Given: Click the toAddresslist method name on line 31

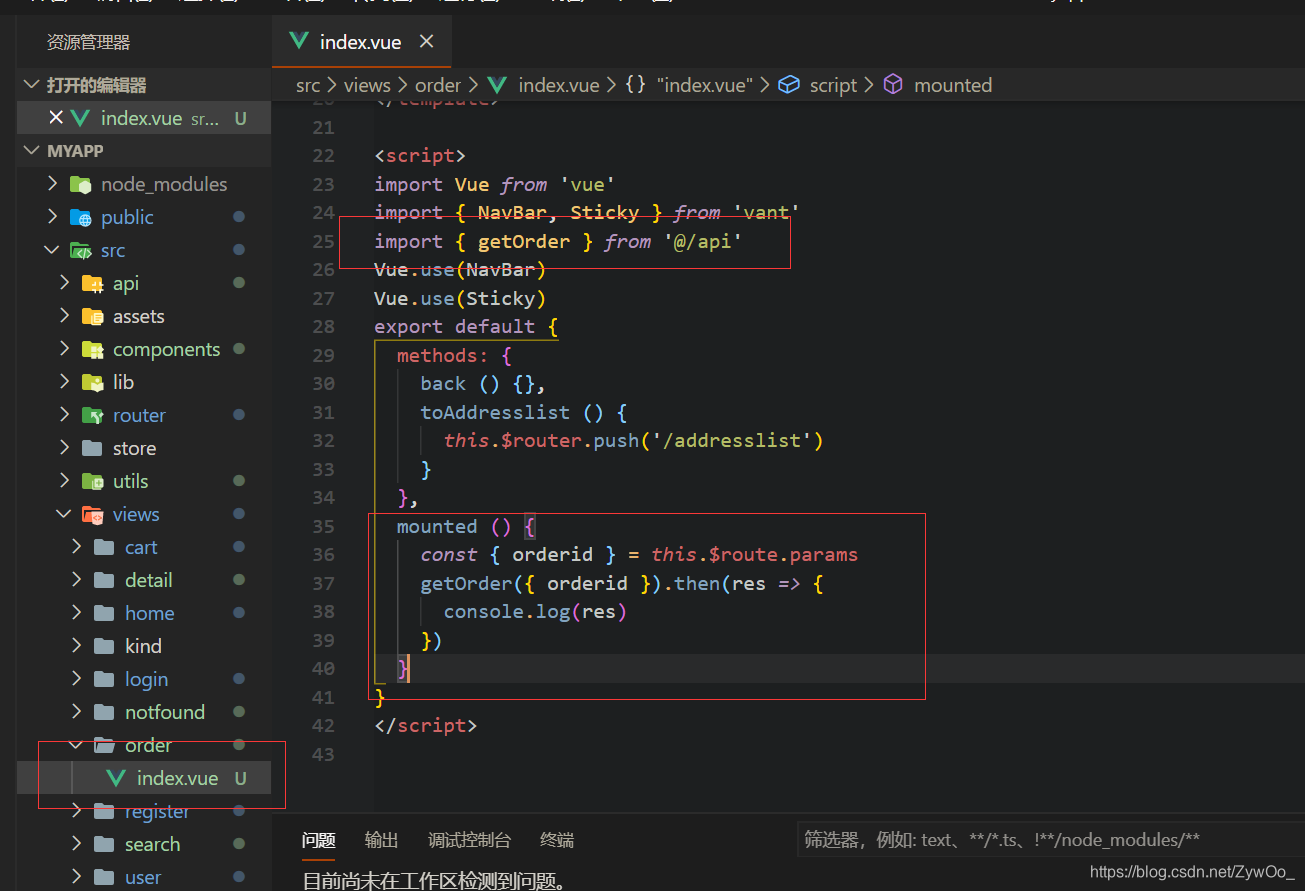Looking at the screenshot, I should (495, 412).
